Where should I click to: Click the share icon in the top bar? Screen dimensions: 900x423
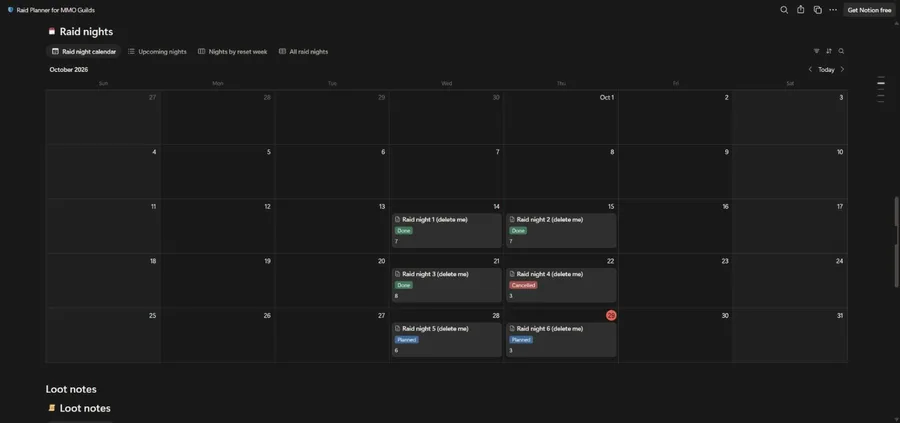pos(800,10)
